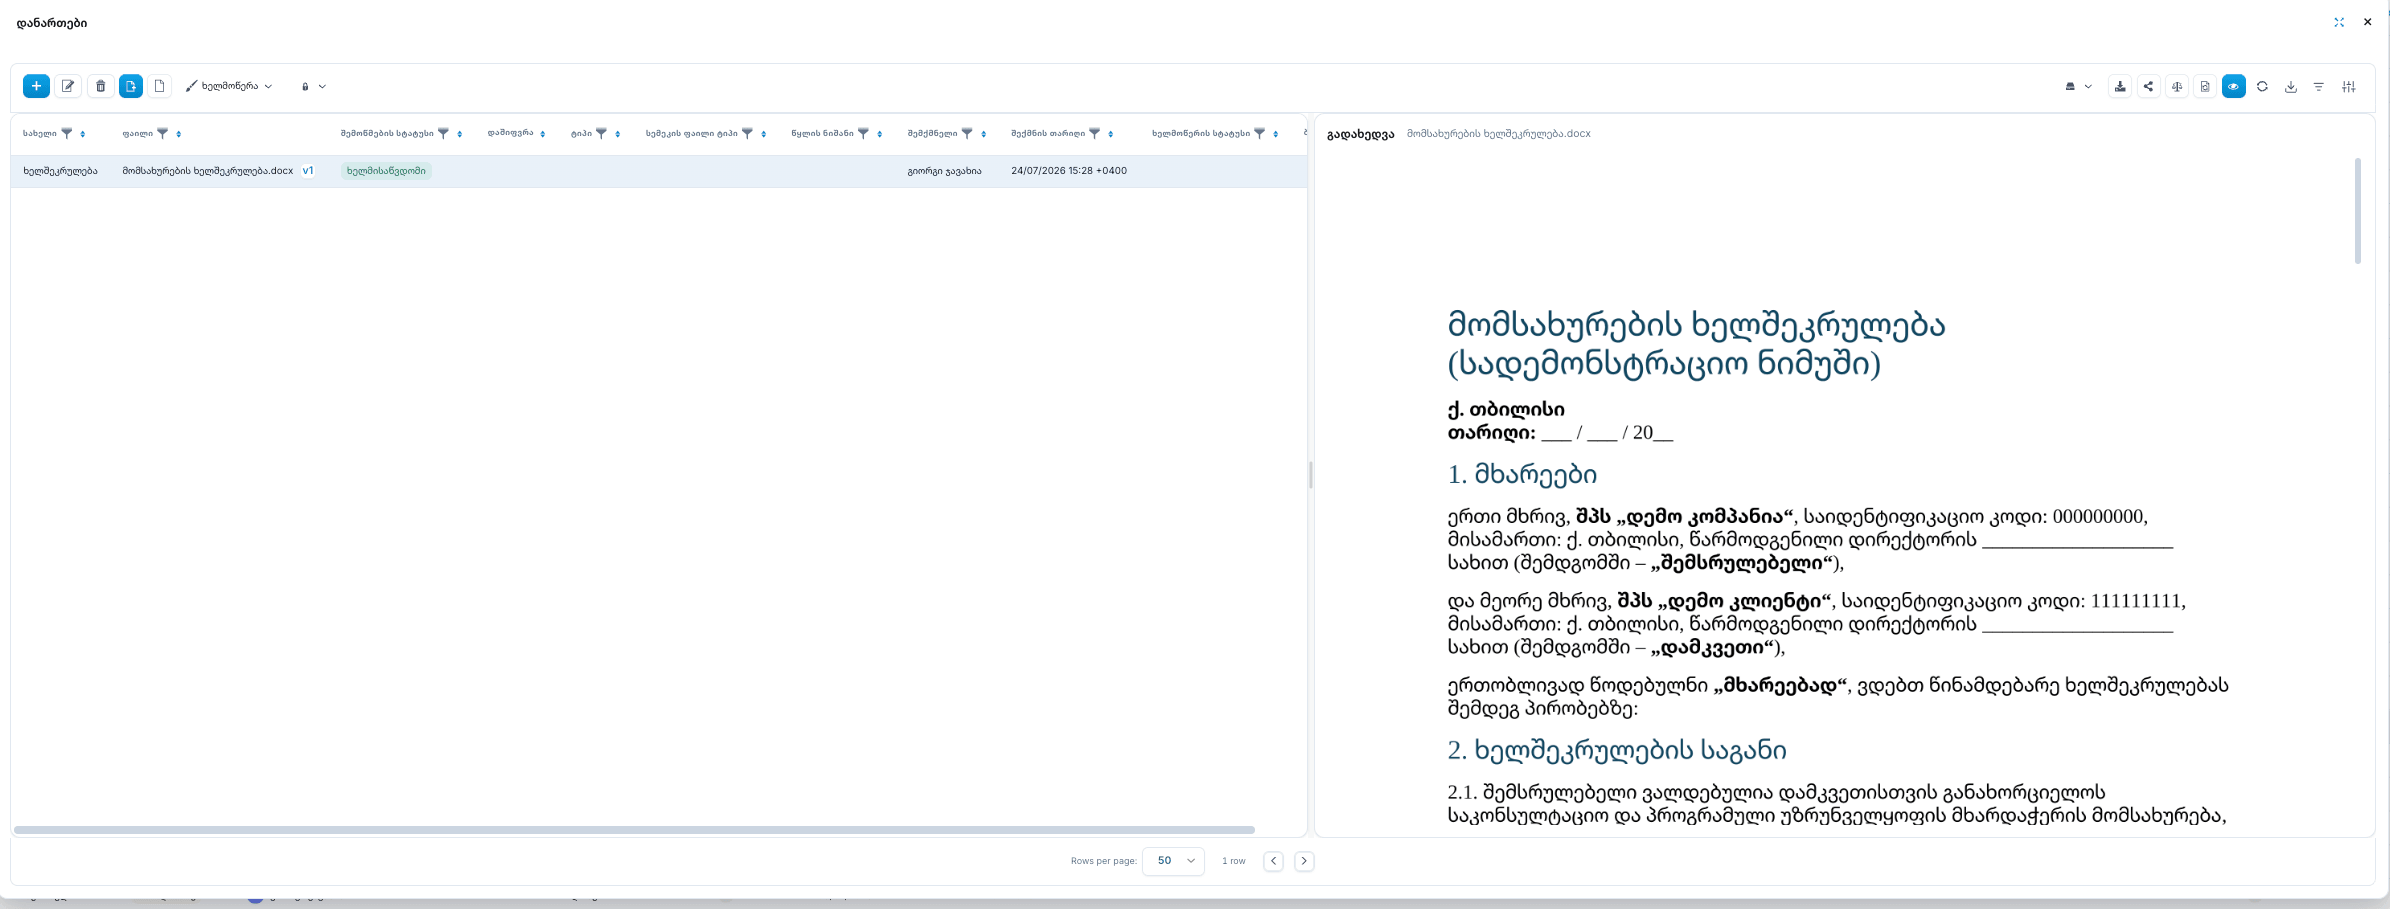Sort by სემეკის ფაილი ტიპი arrows
Image resolution: width=2390 pixels, height=909 pixels.
coord(764,134)
